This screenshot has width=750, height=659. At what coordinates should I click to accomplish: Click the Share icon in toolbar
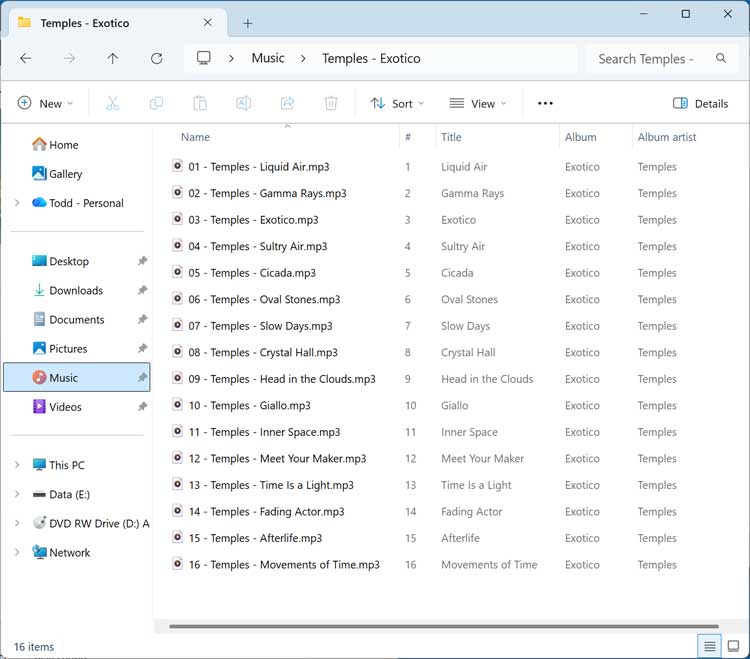(x=287, y=103)
